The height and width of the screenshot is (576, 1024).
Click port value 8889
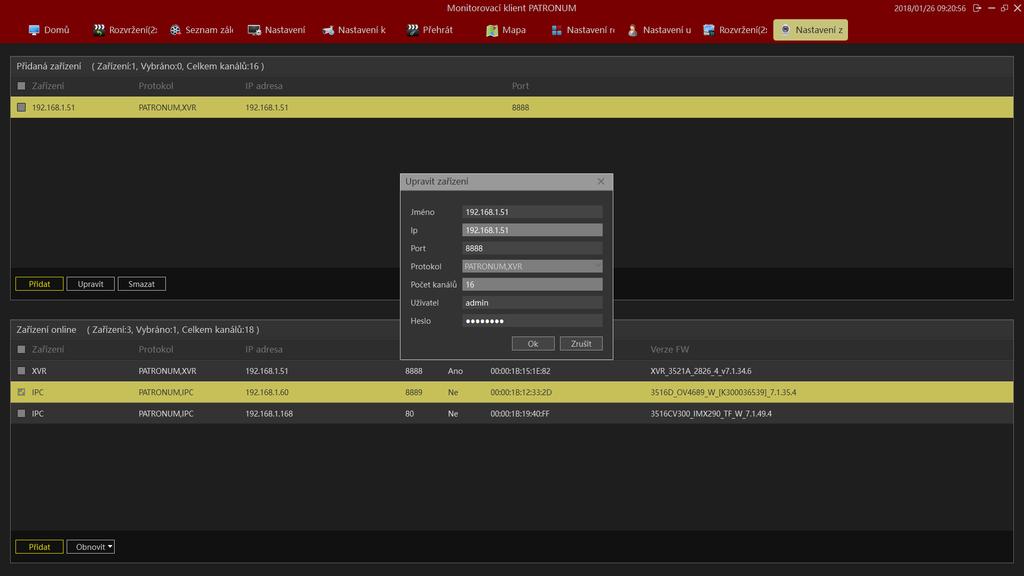coord(413,392)
